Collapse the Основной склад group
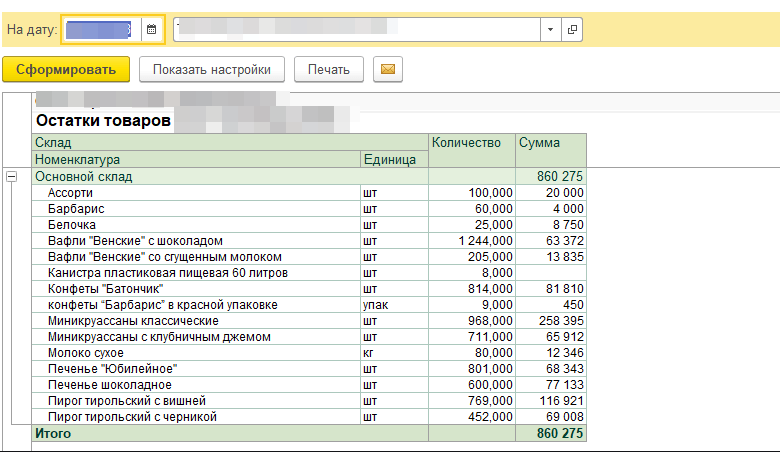The image size is (780, 452). 11,177
